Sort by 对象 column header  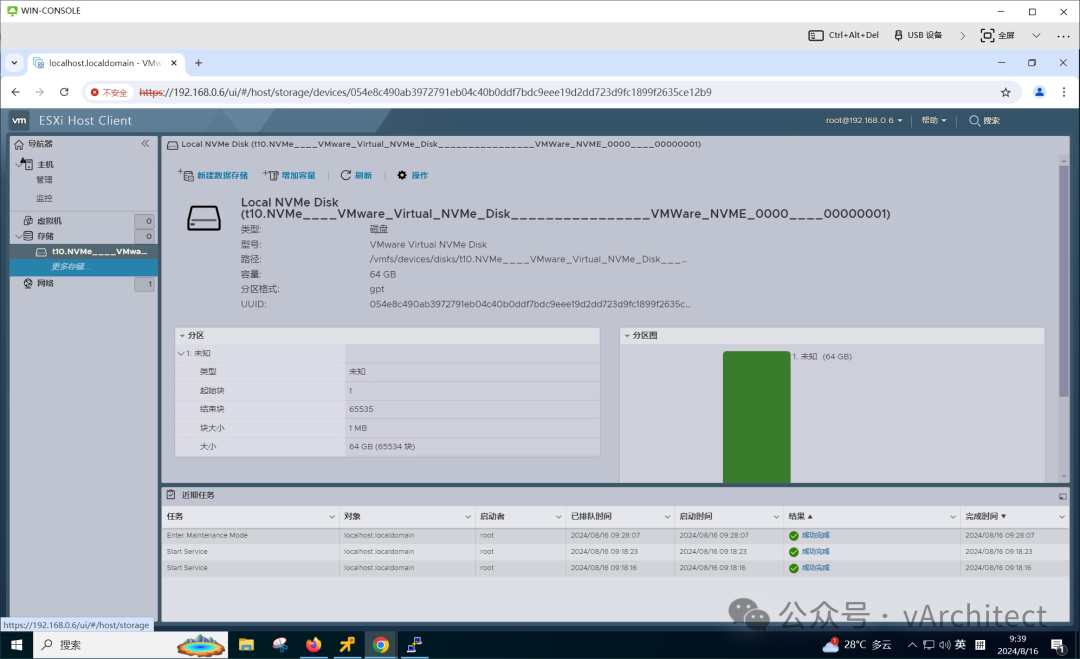click(x=352, y=516)
